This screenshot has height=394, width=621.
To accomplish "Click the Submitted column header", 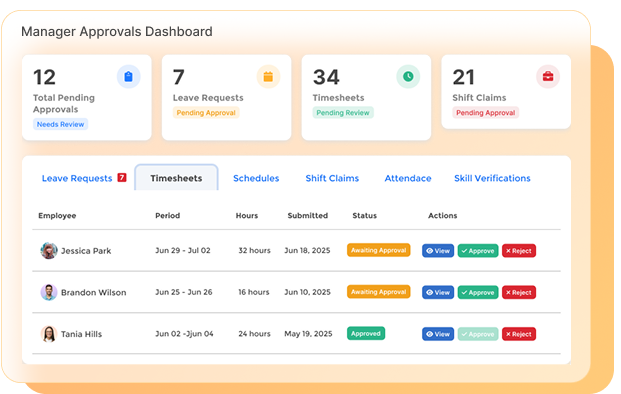I will click(x=308, y=215).
